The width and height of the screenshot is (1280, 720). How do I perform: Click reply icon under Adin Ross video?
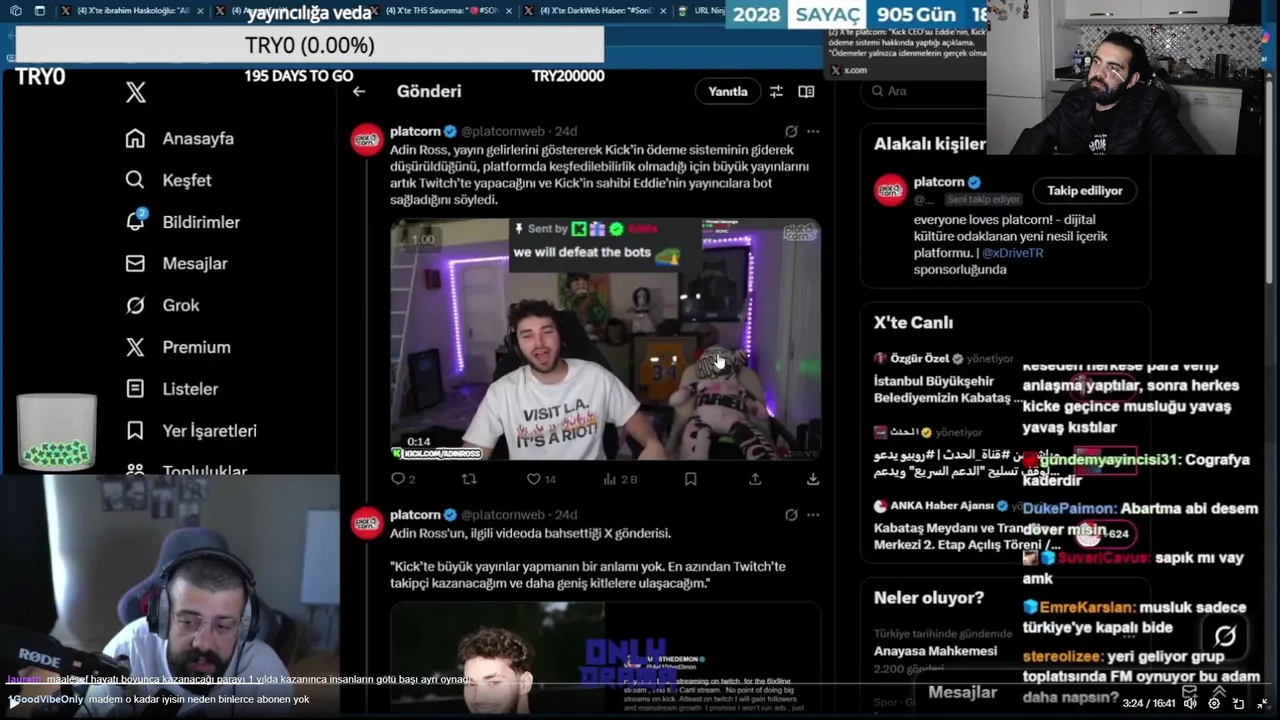397,479
